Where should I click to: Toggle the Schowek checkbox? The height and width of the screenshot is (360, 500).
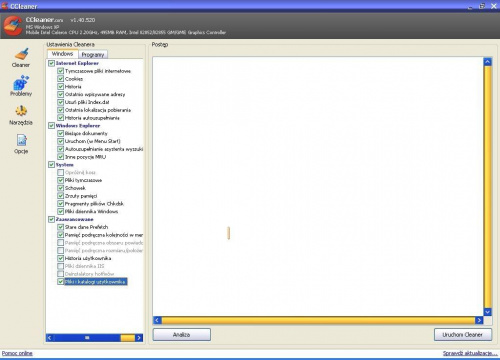(x=61, y=188)
